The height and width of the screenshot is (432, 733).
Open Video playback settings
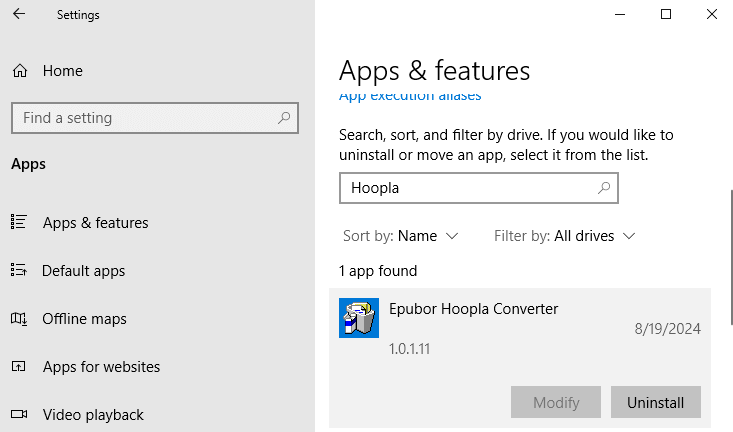(x=93, y=415)
